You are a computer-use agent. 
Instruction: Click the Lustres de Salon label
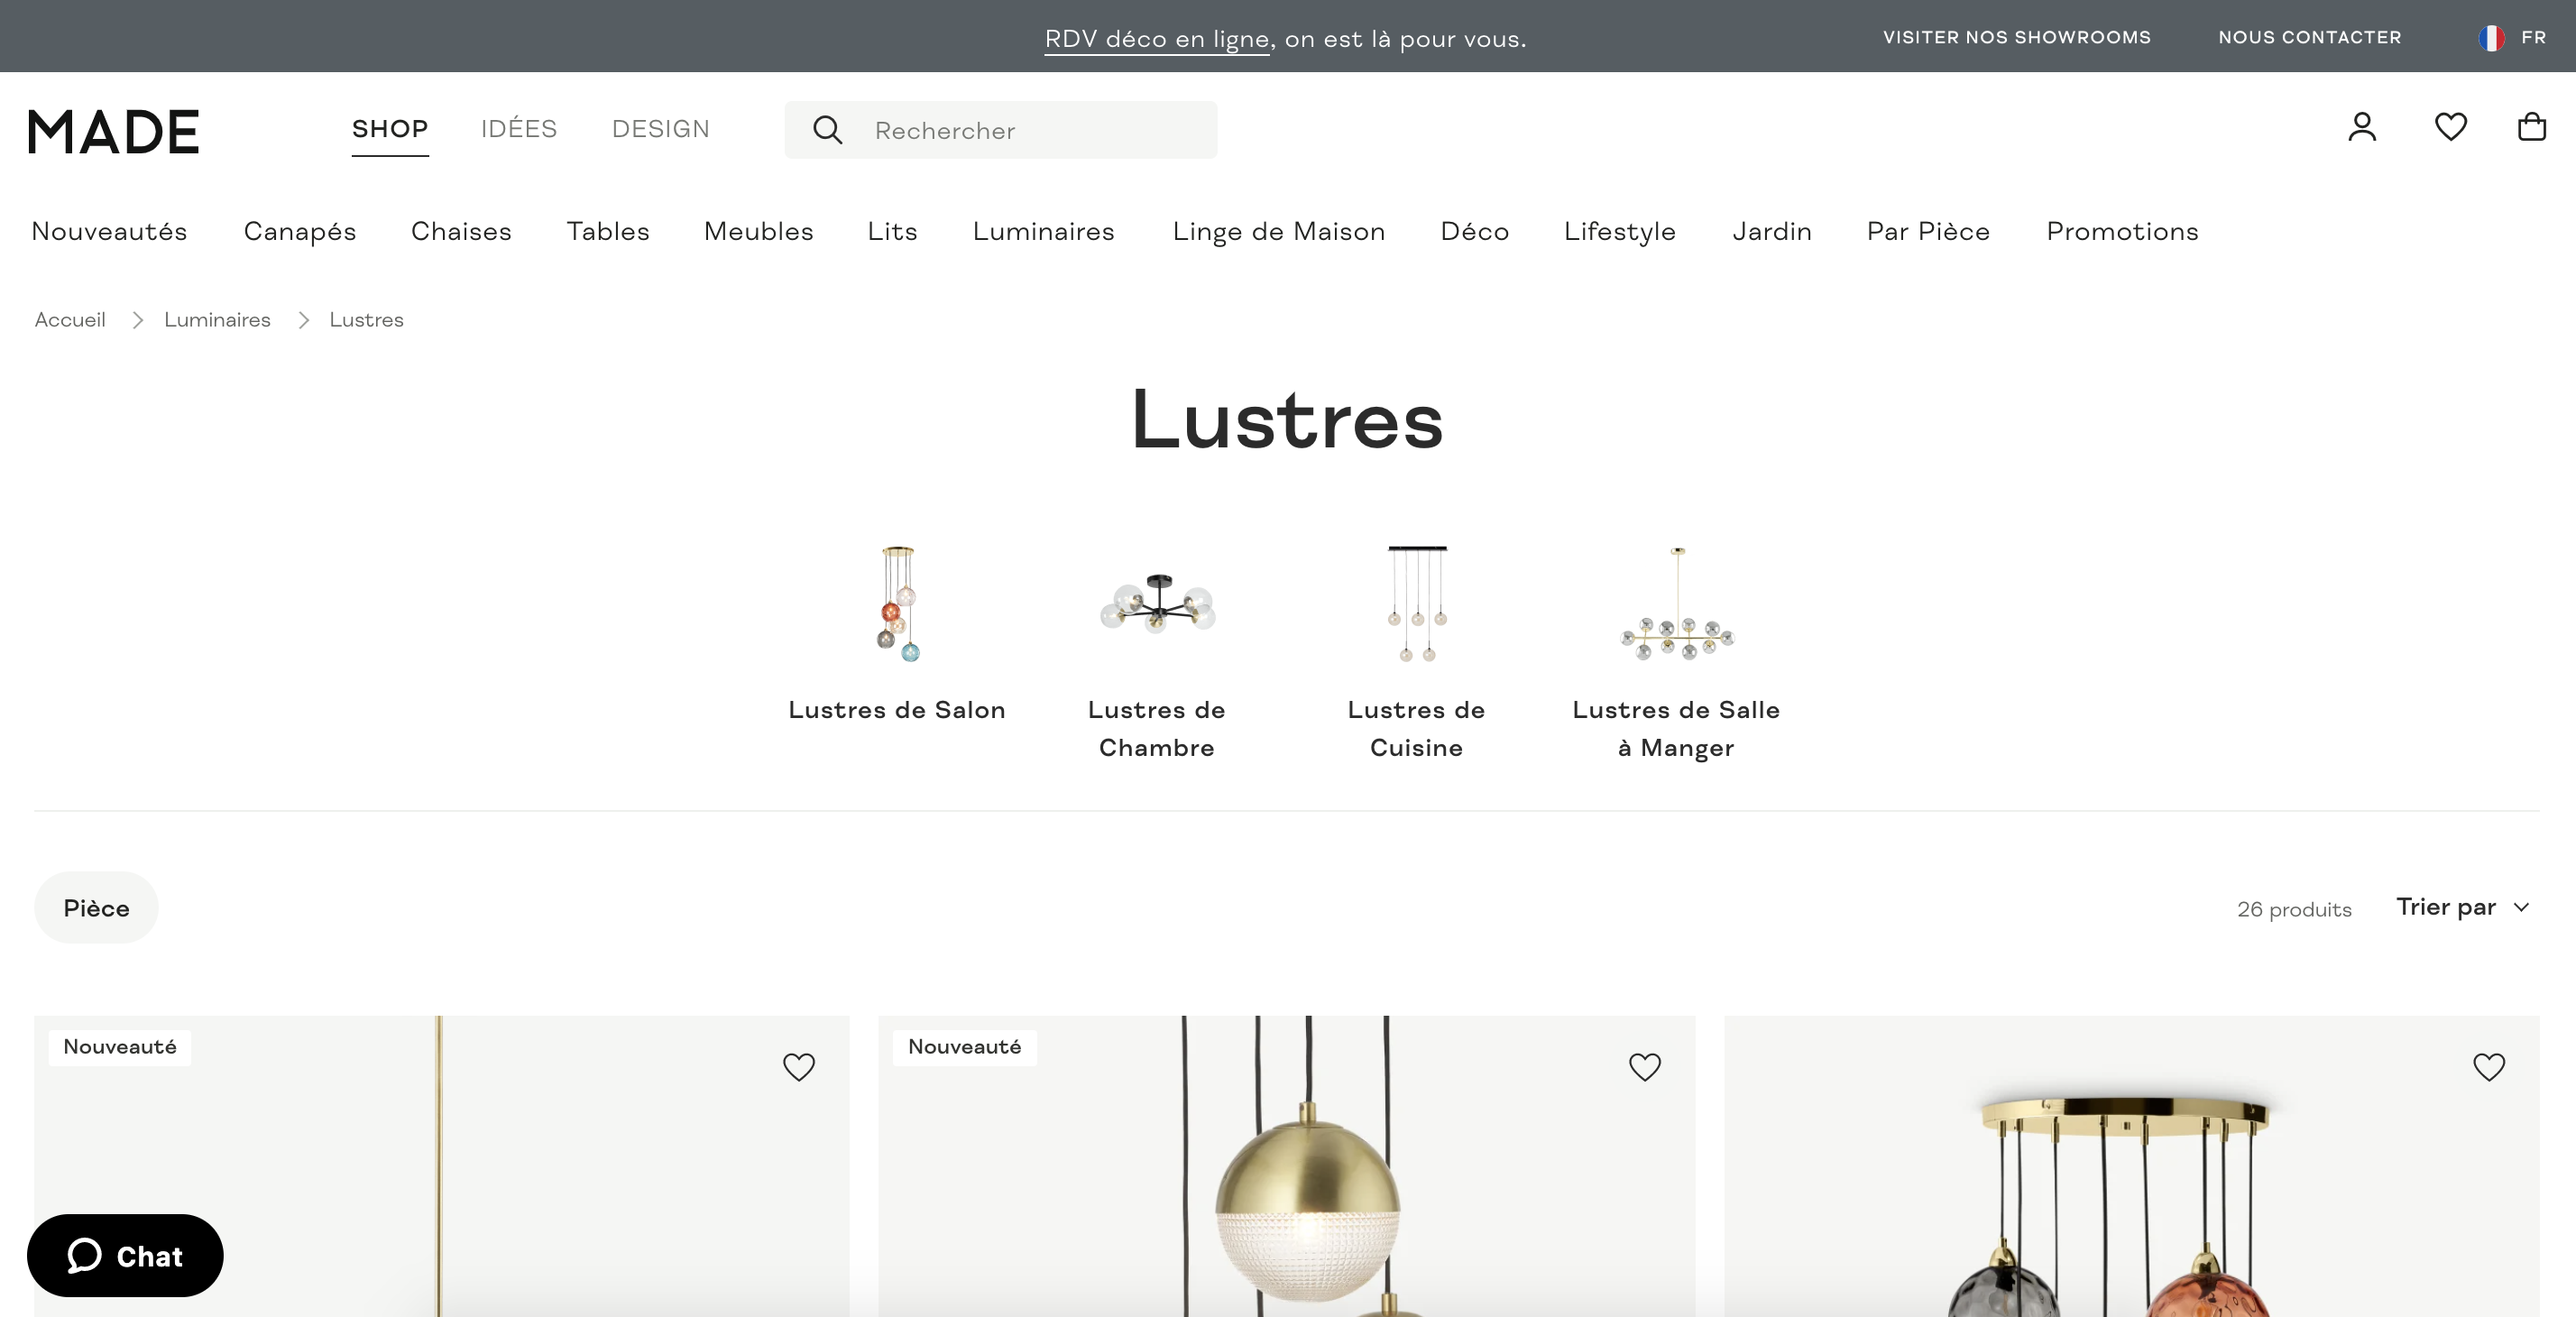[896, 710]
